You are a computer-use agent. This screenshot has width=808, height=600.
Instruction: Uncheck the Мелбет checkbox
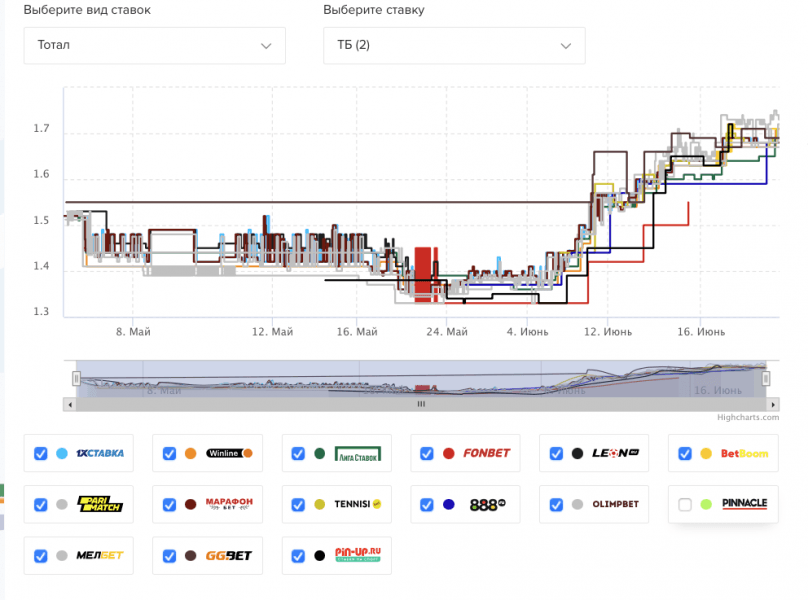[x=41, y=555]
